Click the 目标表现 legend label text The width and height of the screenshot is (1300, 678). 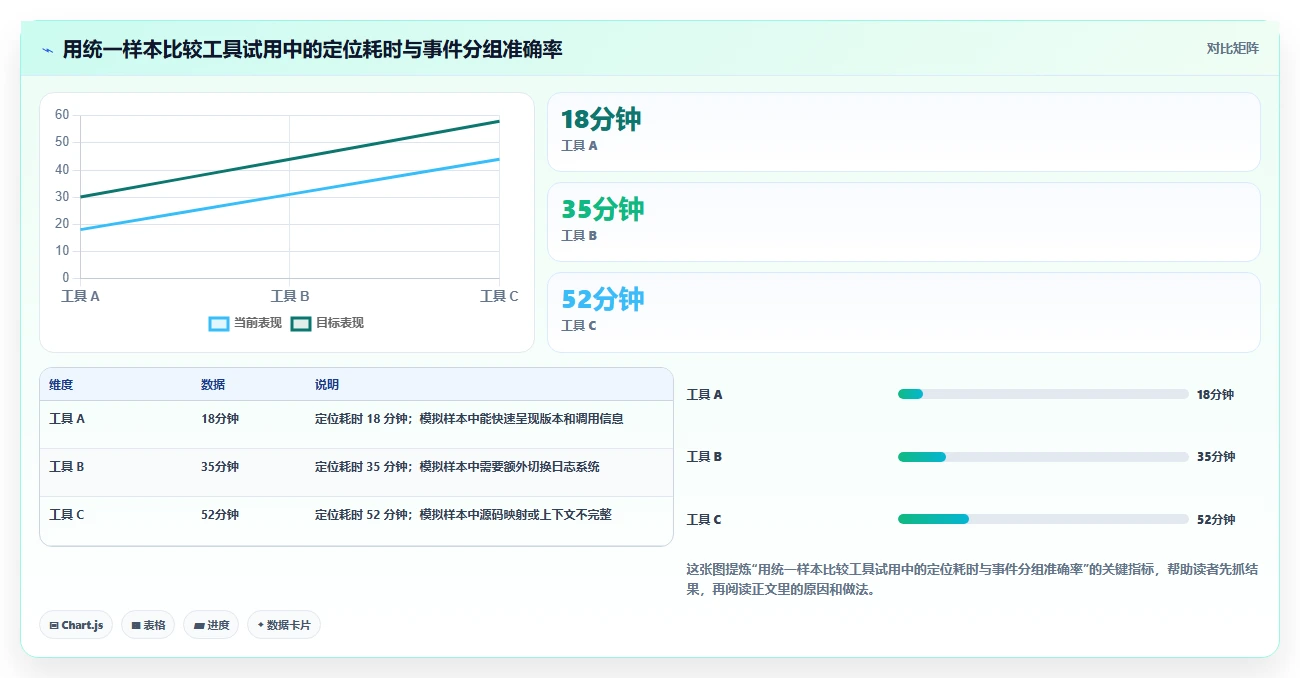click(340, 323)
